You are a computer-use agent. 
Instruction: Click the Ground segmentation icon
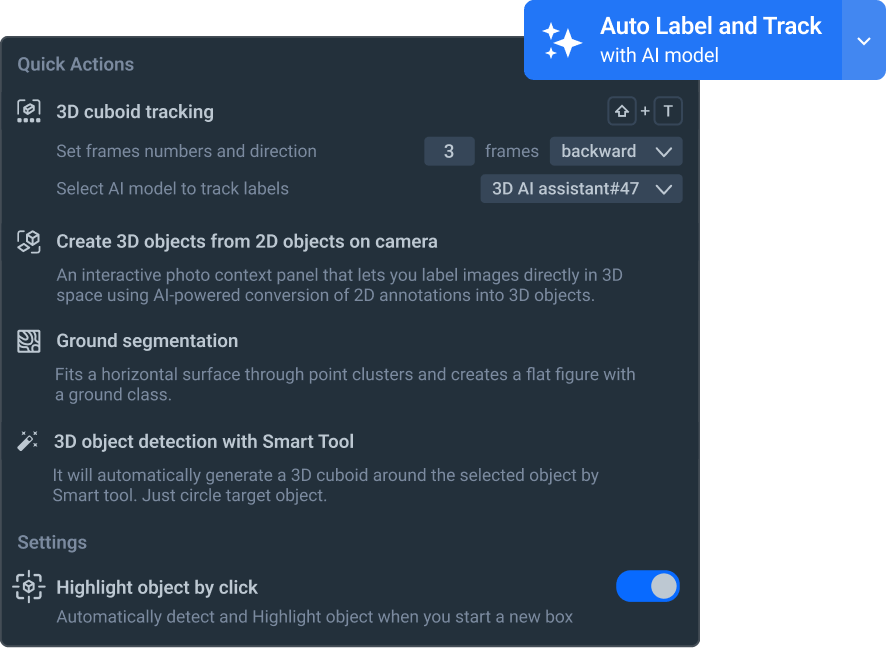tap(29, 341)
